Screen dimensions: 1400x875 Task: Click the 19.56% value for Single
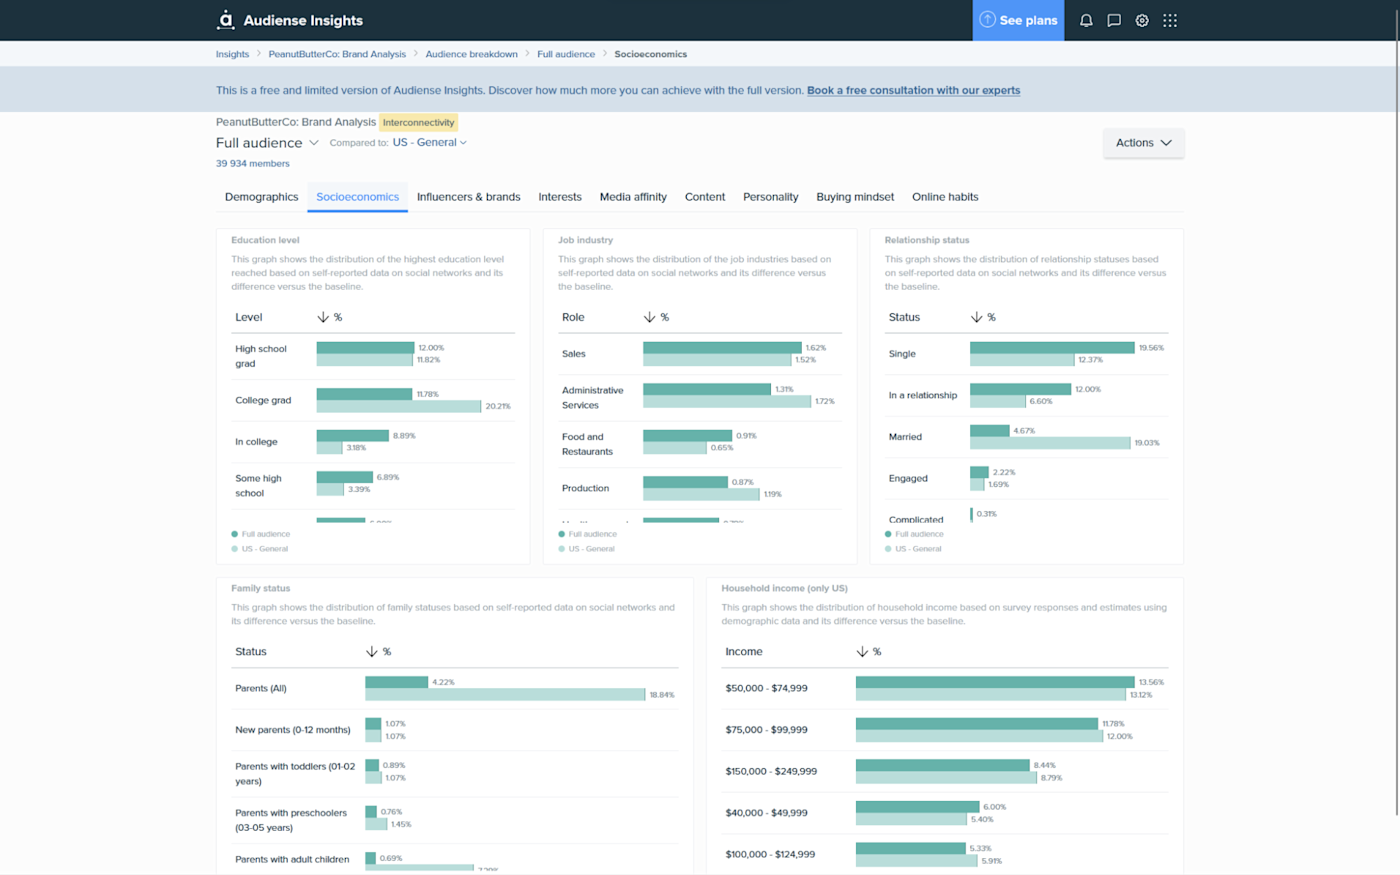pos(1151,348)
